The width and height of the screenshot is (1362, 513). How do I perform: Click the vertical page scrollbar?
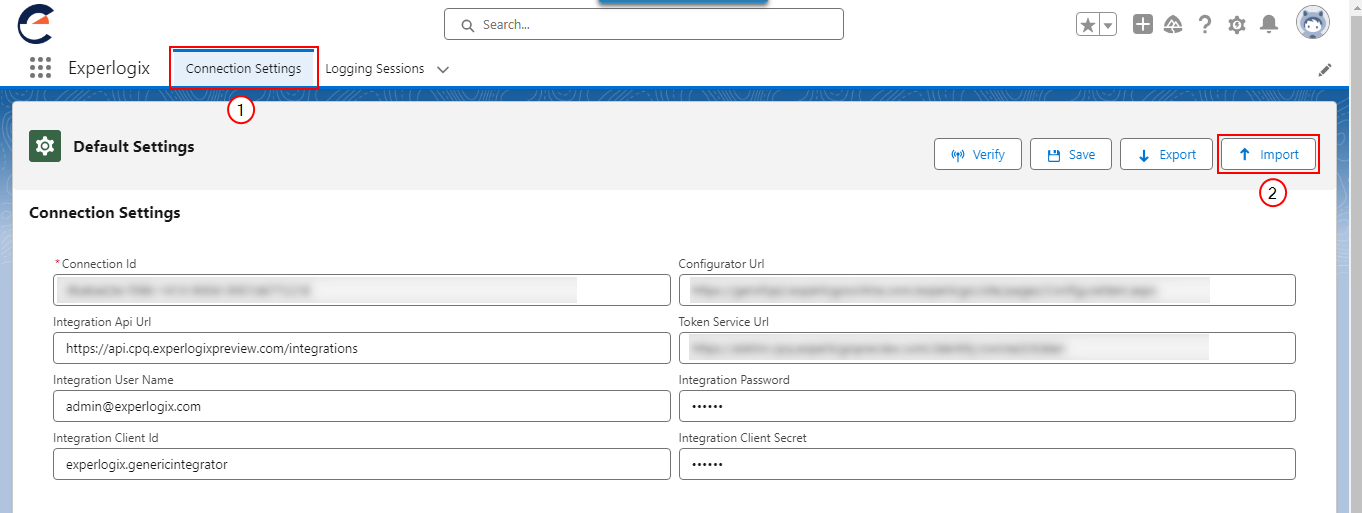[1355, 256]
